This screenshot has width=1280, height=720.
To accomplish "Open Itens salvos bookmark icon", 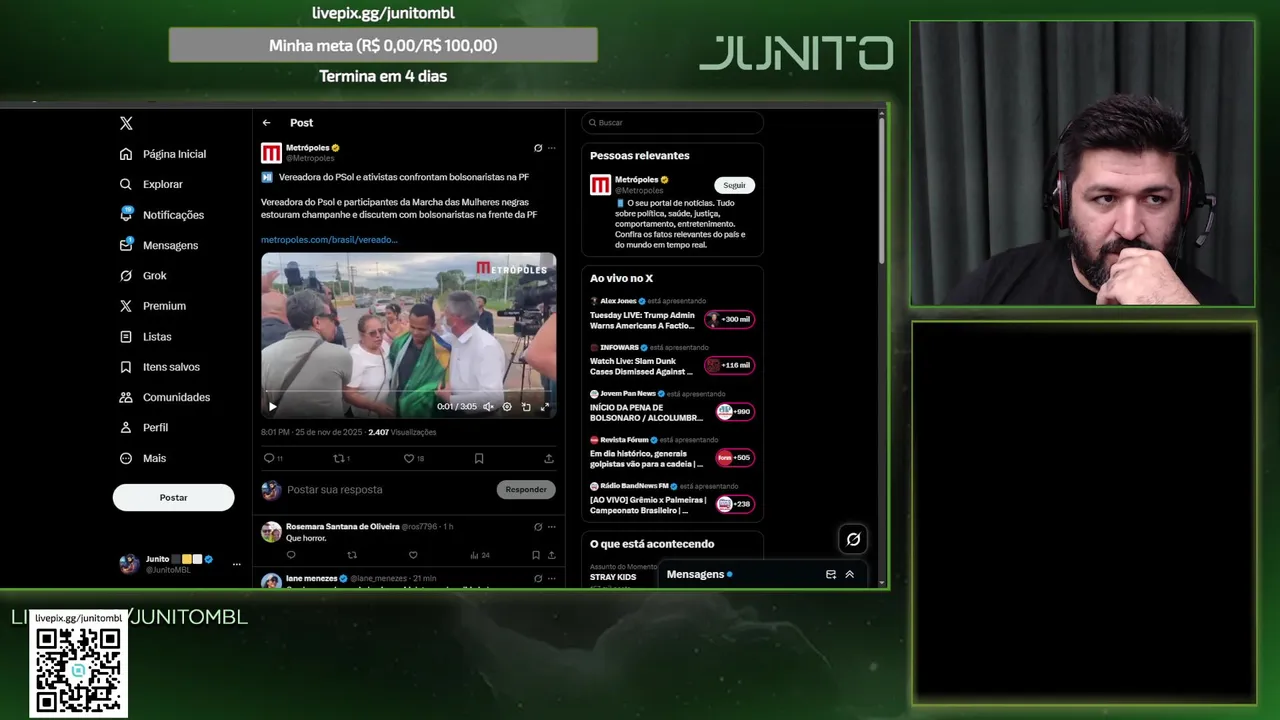I will [126, 367].
